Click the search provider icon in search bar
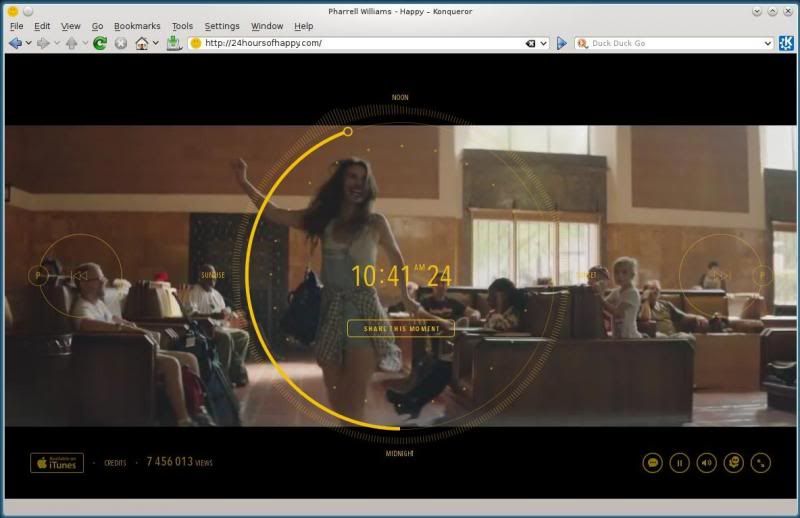Screen dimensions: 800x518 pos(582,43)
